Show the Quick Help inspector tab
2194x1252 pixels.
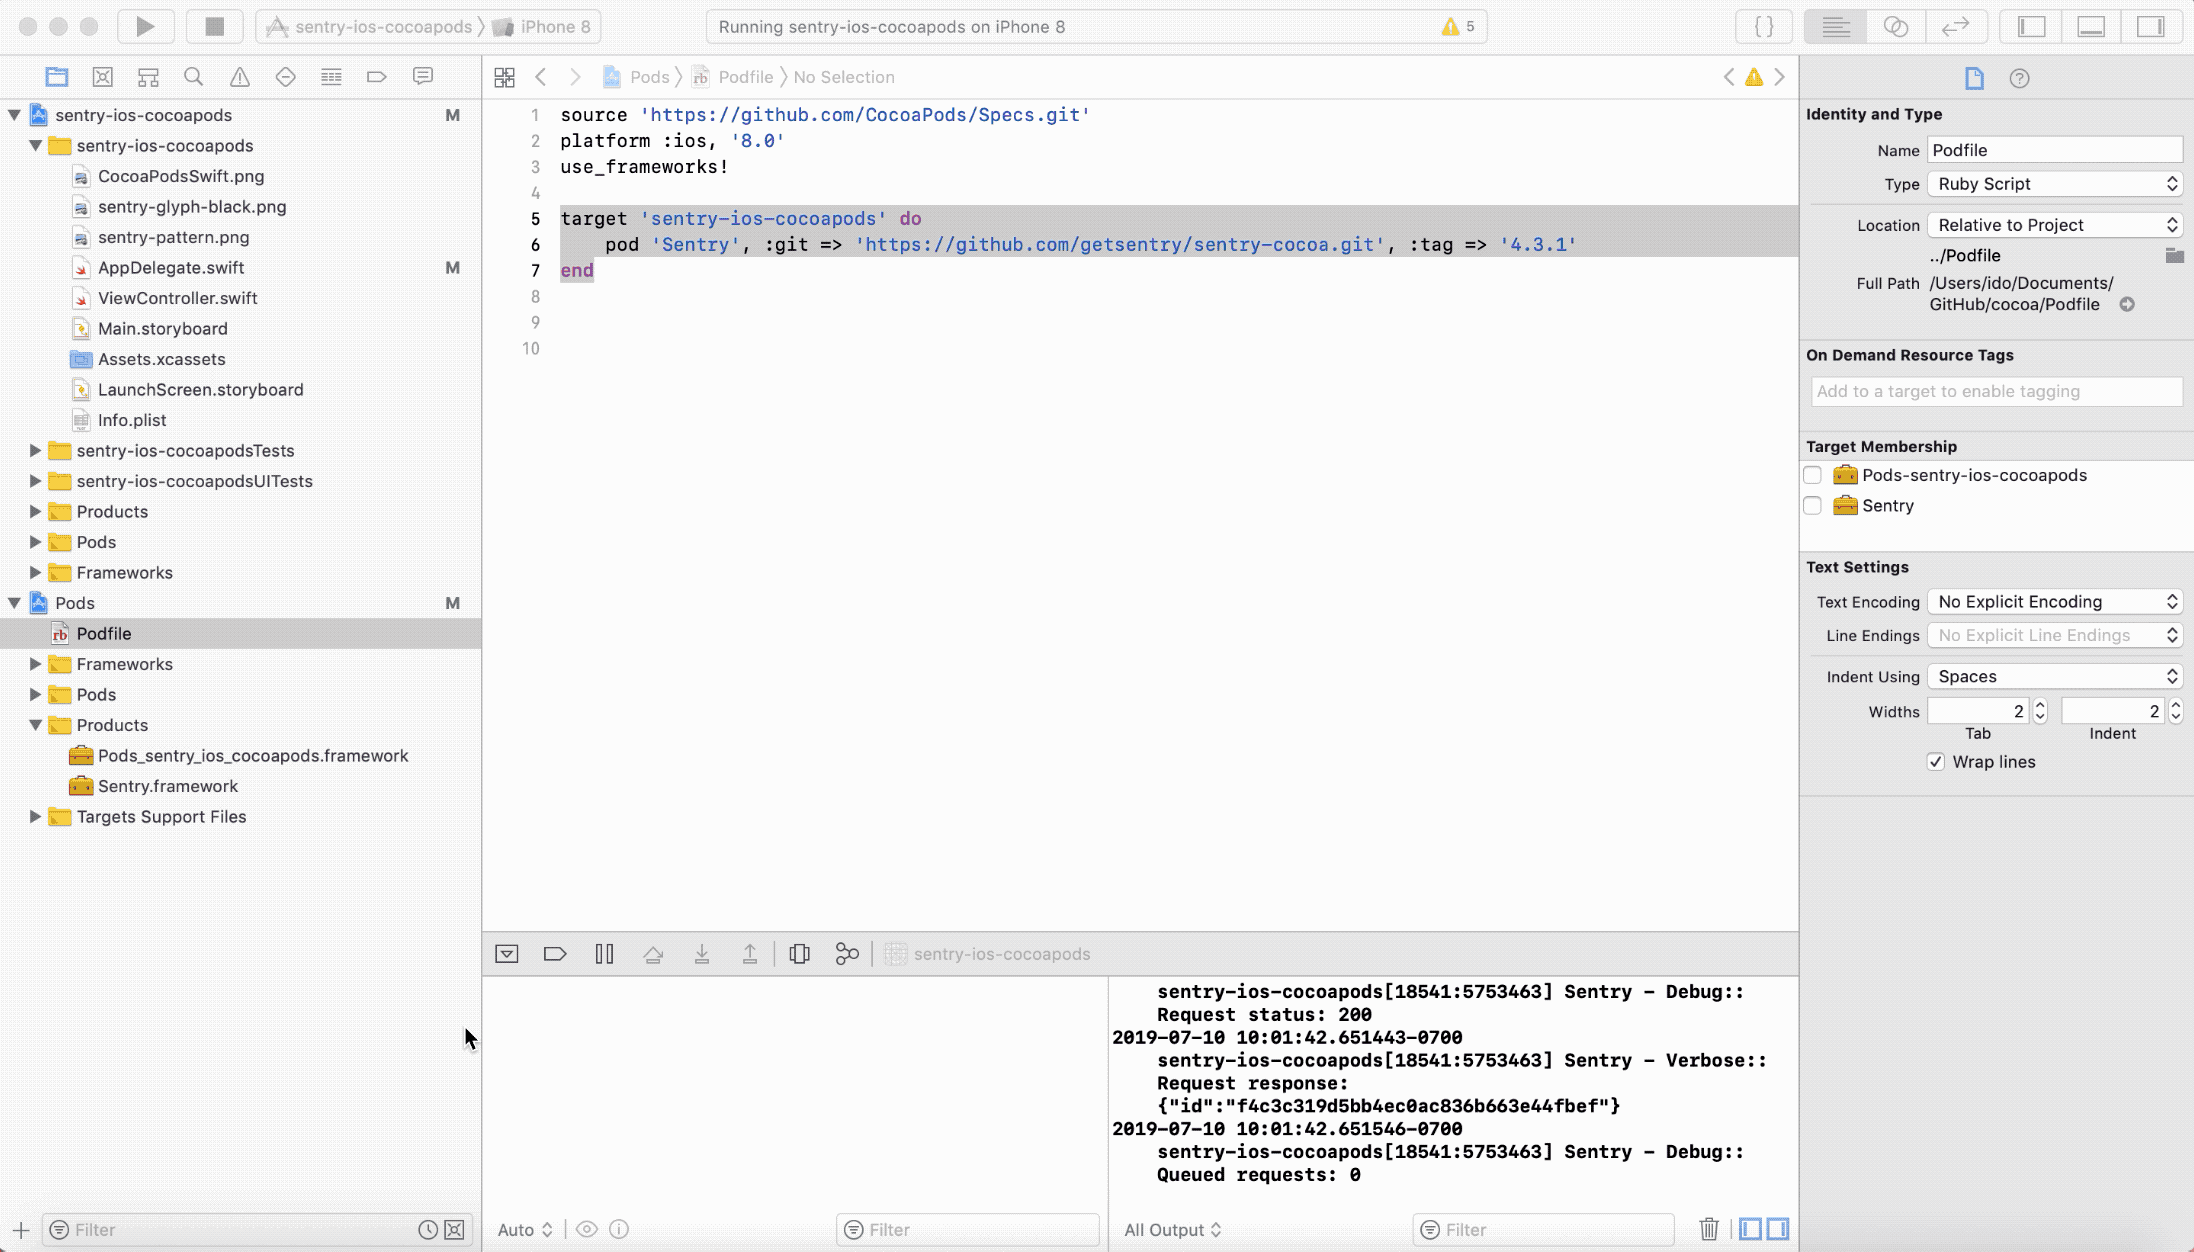click(x=2019, y=78)
